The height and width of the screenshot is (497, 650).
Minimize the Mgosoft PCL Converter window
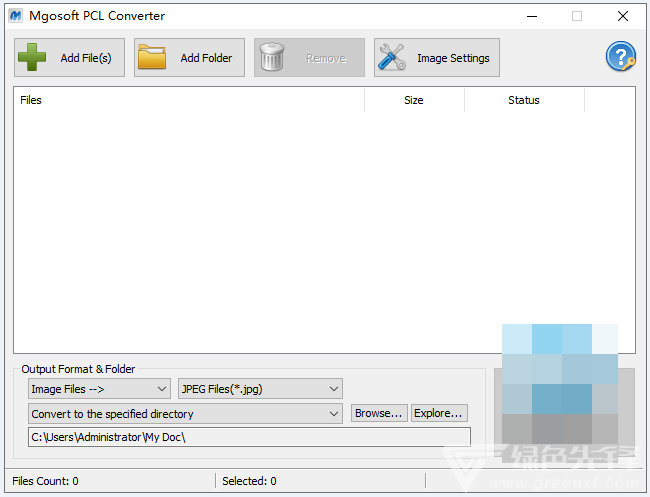click(x=532, y=16)
